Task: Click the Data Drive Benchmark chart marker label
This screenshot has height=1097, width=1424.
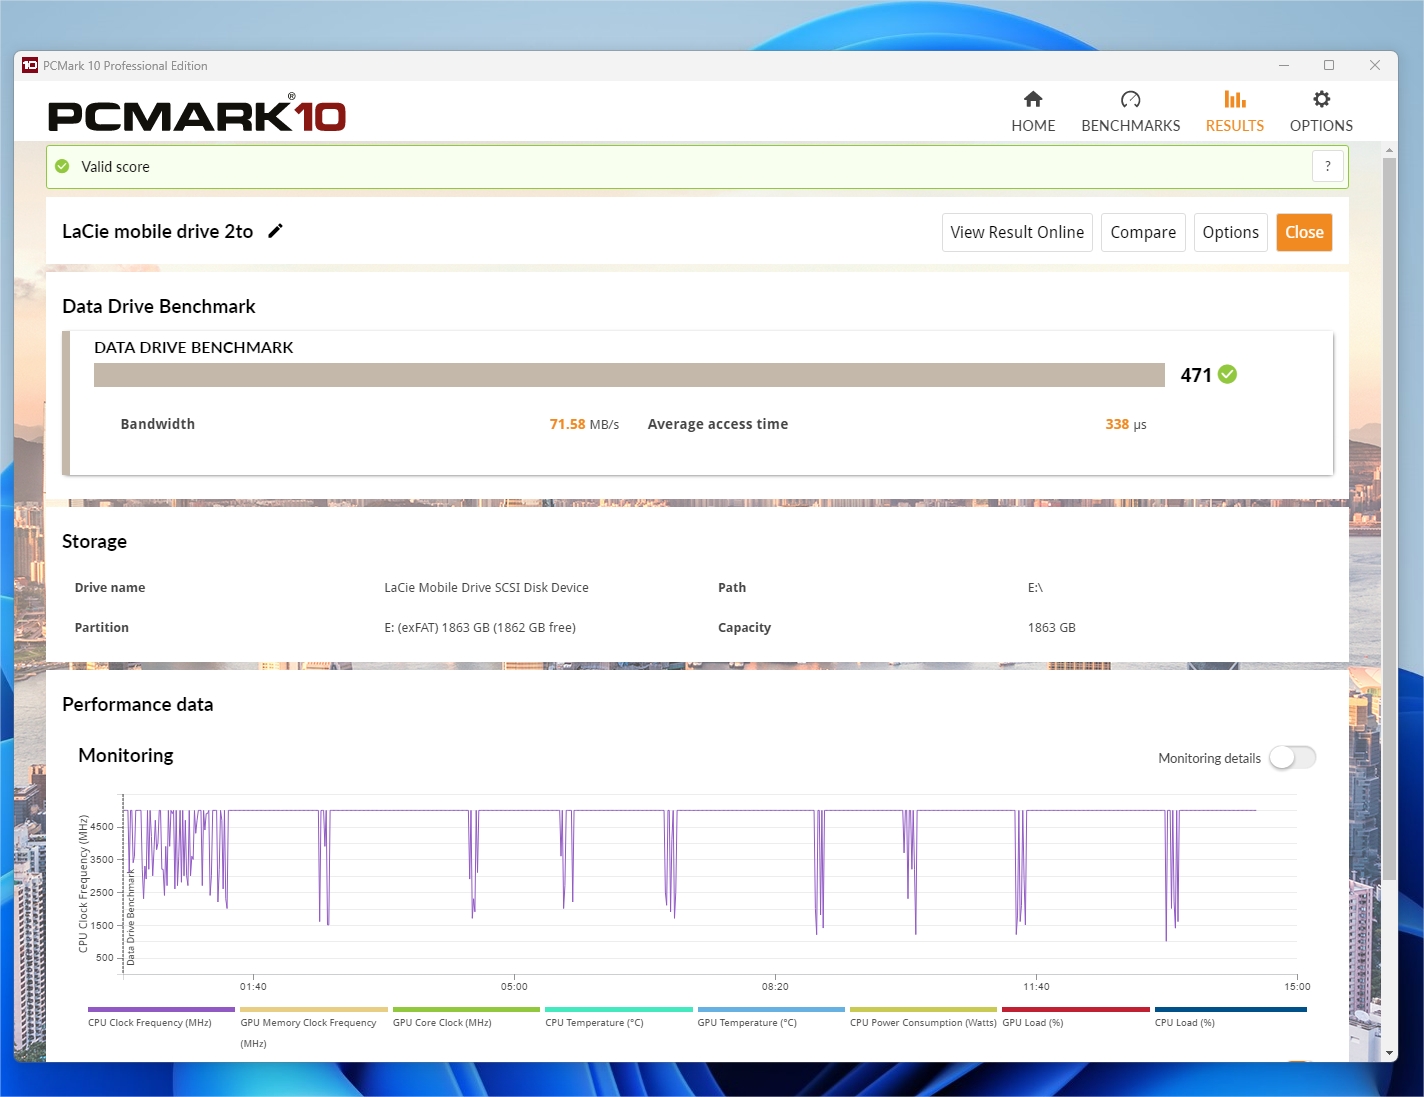Action: [x=130, y=917]
